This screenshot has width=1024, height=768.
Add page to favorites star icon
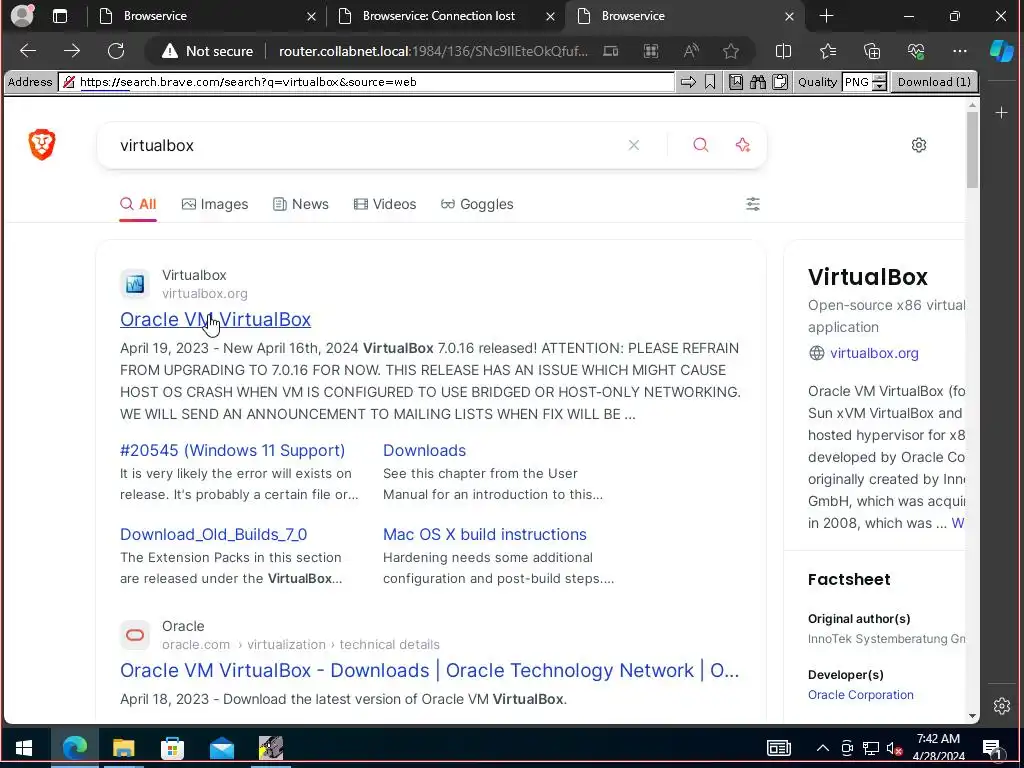coord(731,51)
